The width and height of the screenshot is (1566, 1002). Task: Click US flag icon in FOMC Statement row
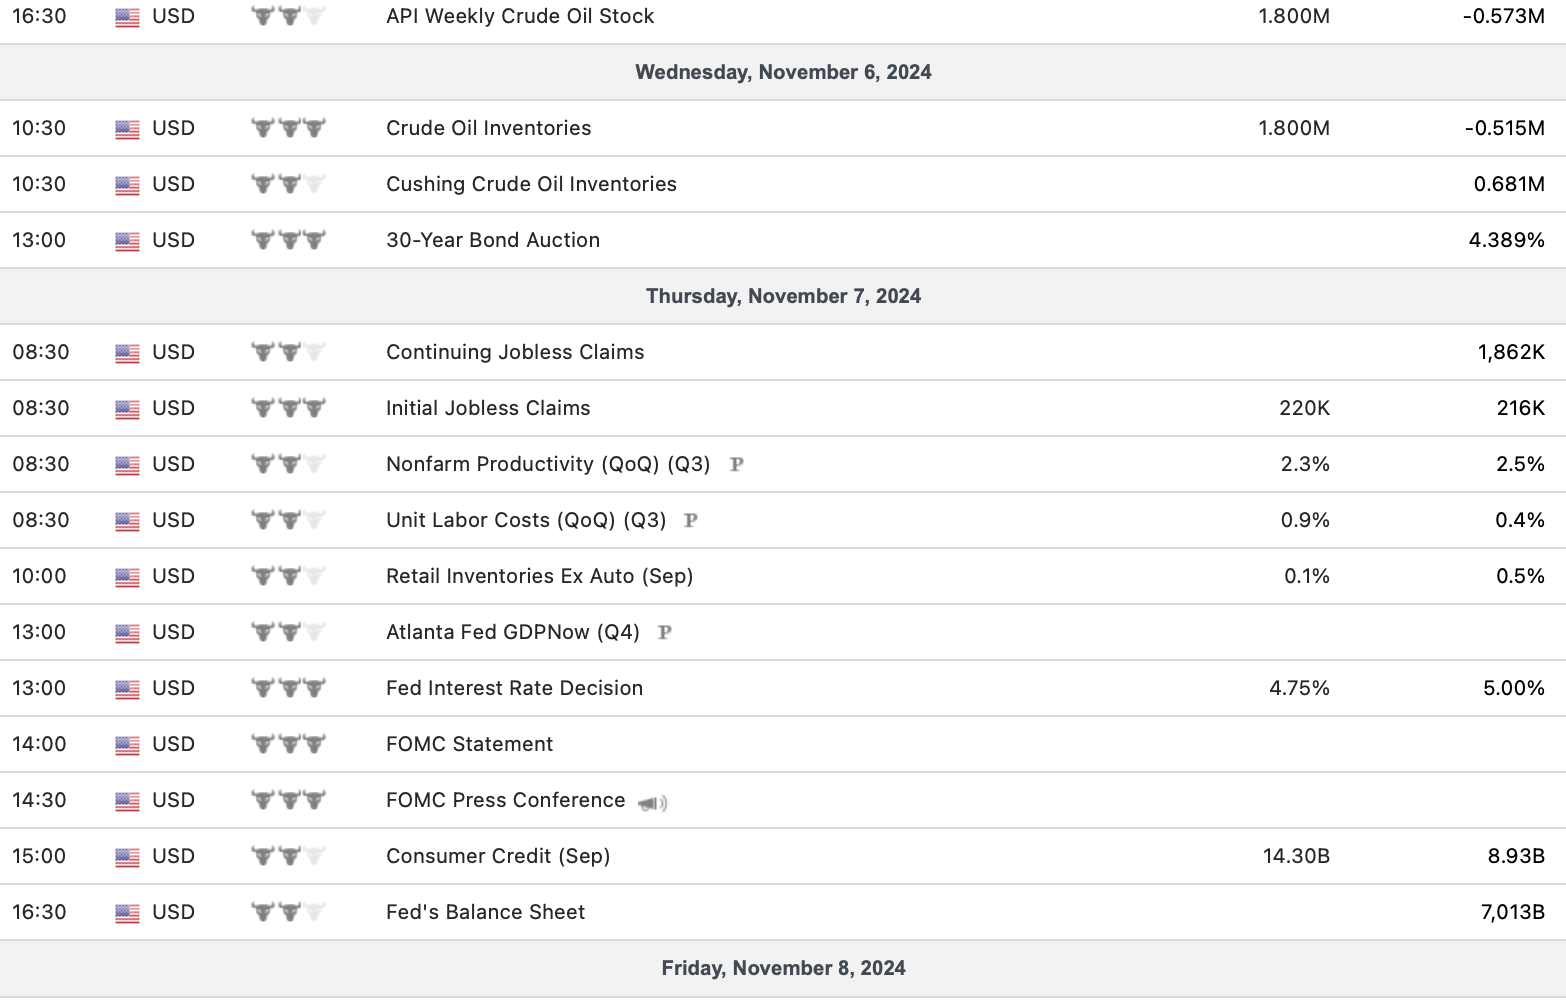point(127,745)
